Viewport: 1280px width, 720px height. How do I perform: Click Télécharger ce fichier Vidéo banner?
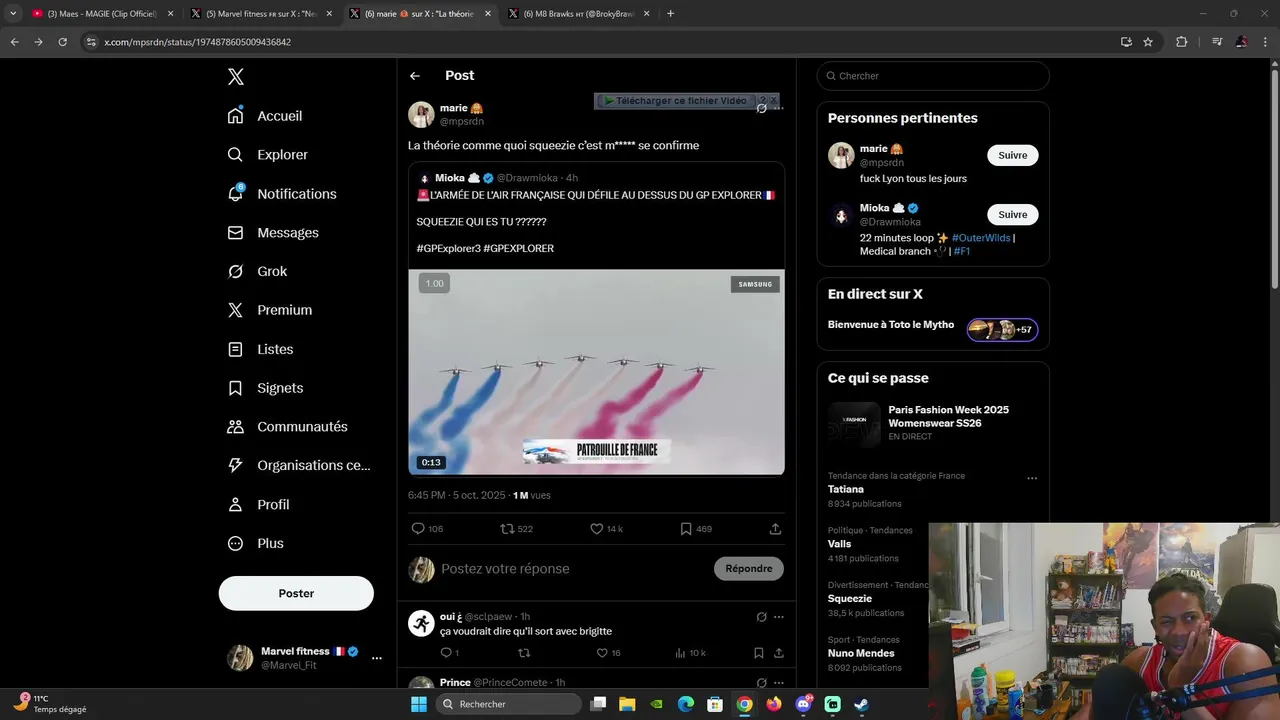pos(676,101)
